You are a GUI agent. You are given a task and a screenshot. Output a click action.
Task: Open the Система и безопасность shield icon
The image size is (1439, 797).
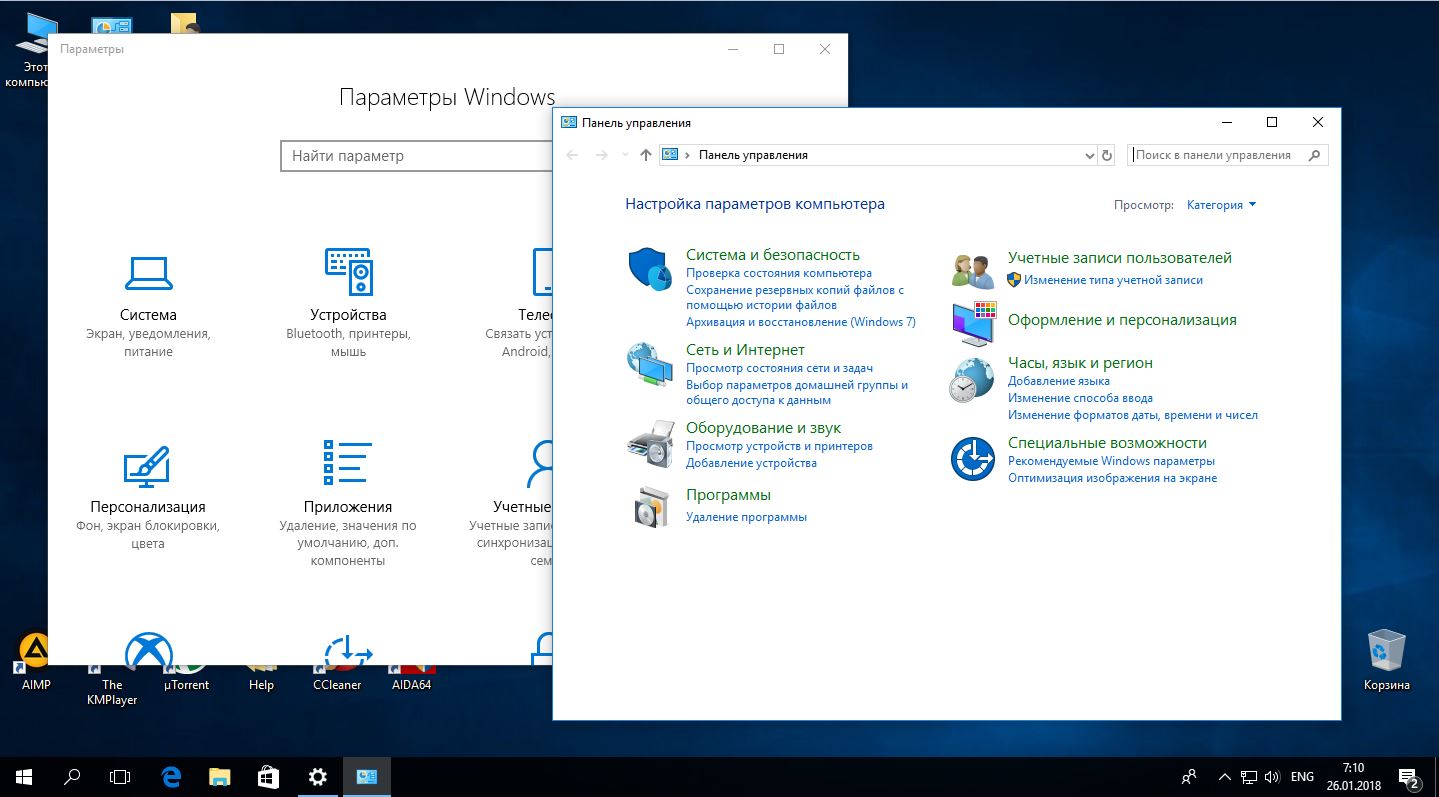pos(649,270)
